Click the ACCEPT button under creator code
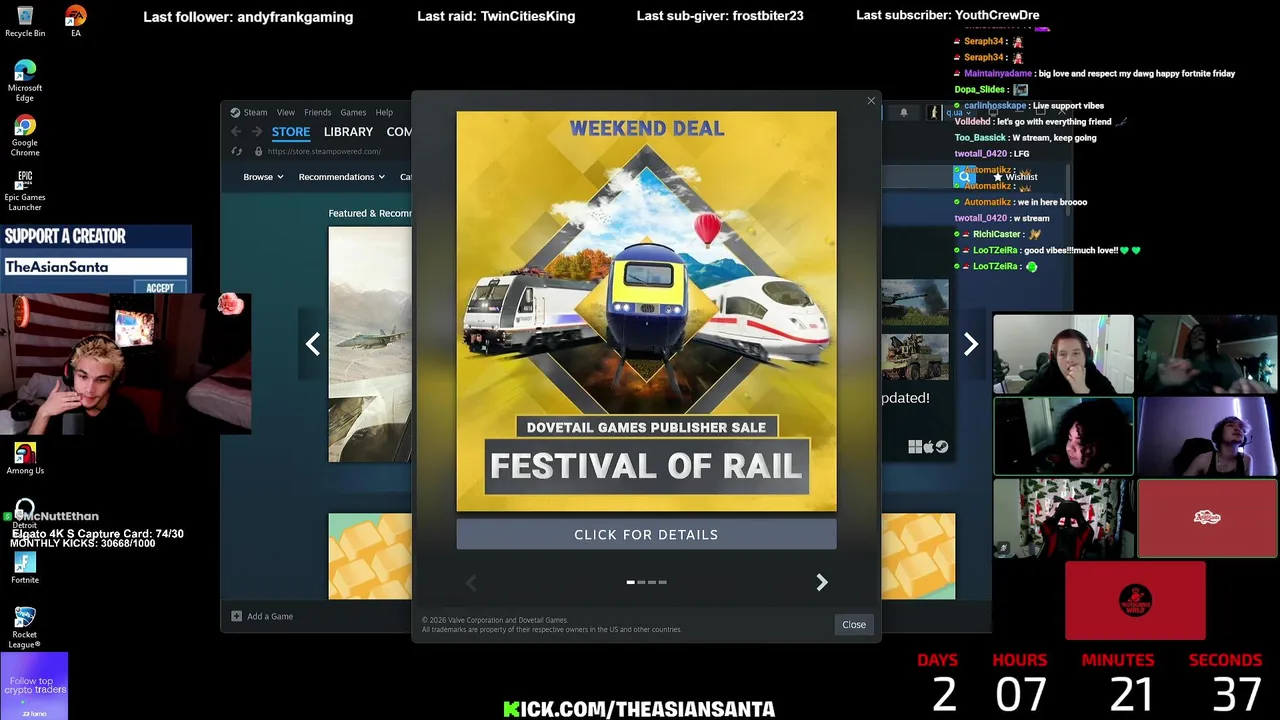Screen dimensions: 1280x720 tap(160, 288)
